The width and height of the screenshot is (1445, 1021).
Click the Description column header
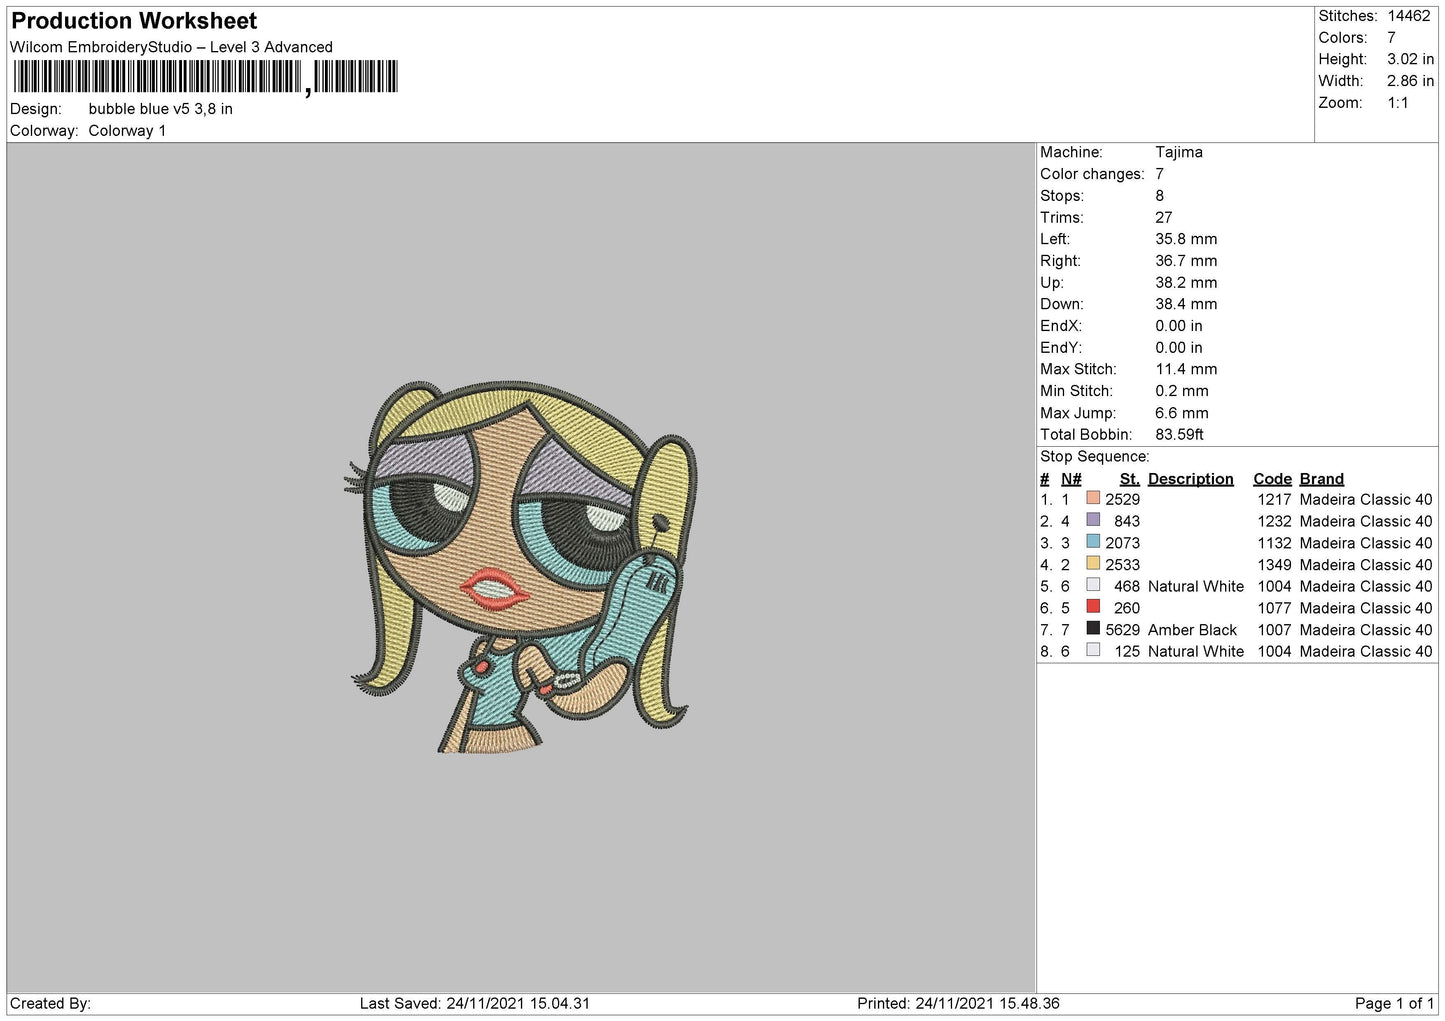tap(1190, 479)
